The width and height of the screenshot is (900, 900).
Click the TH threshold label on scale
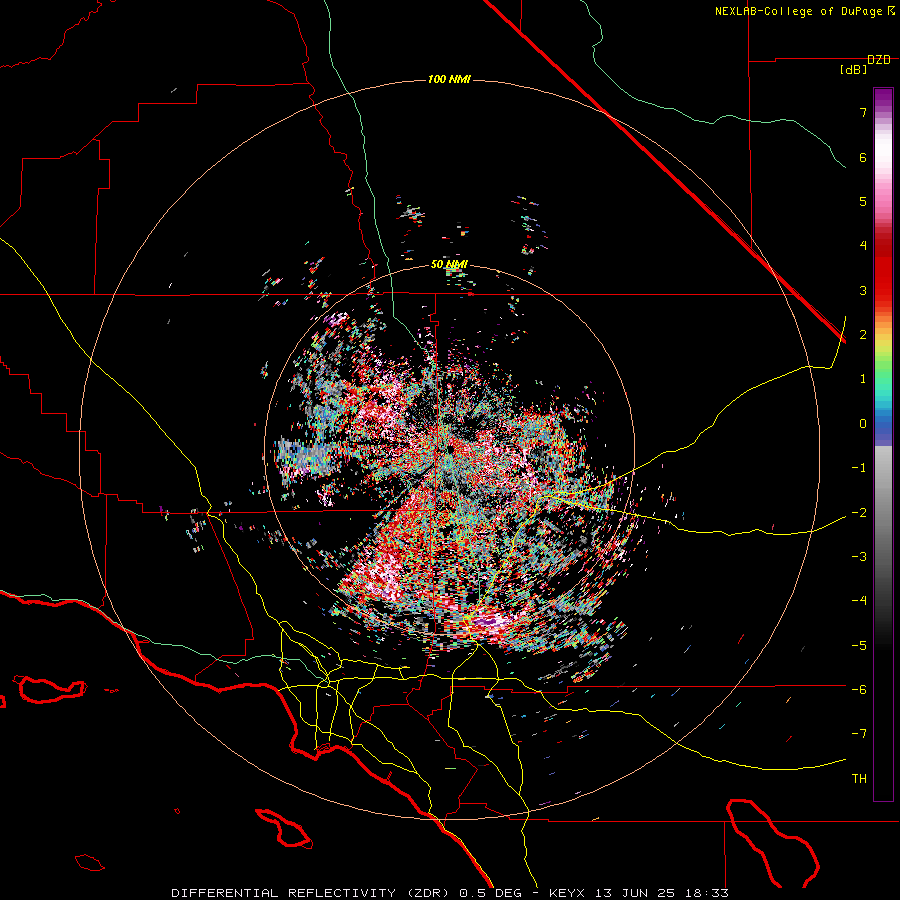pos(859,779)
